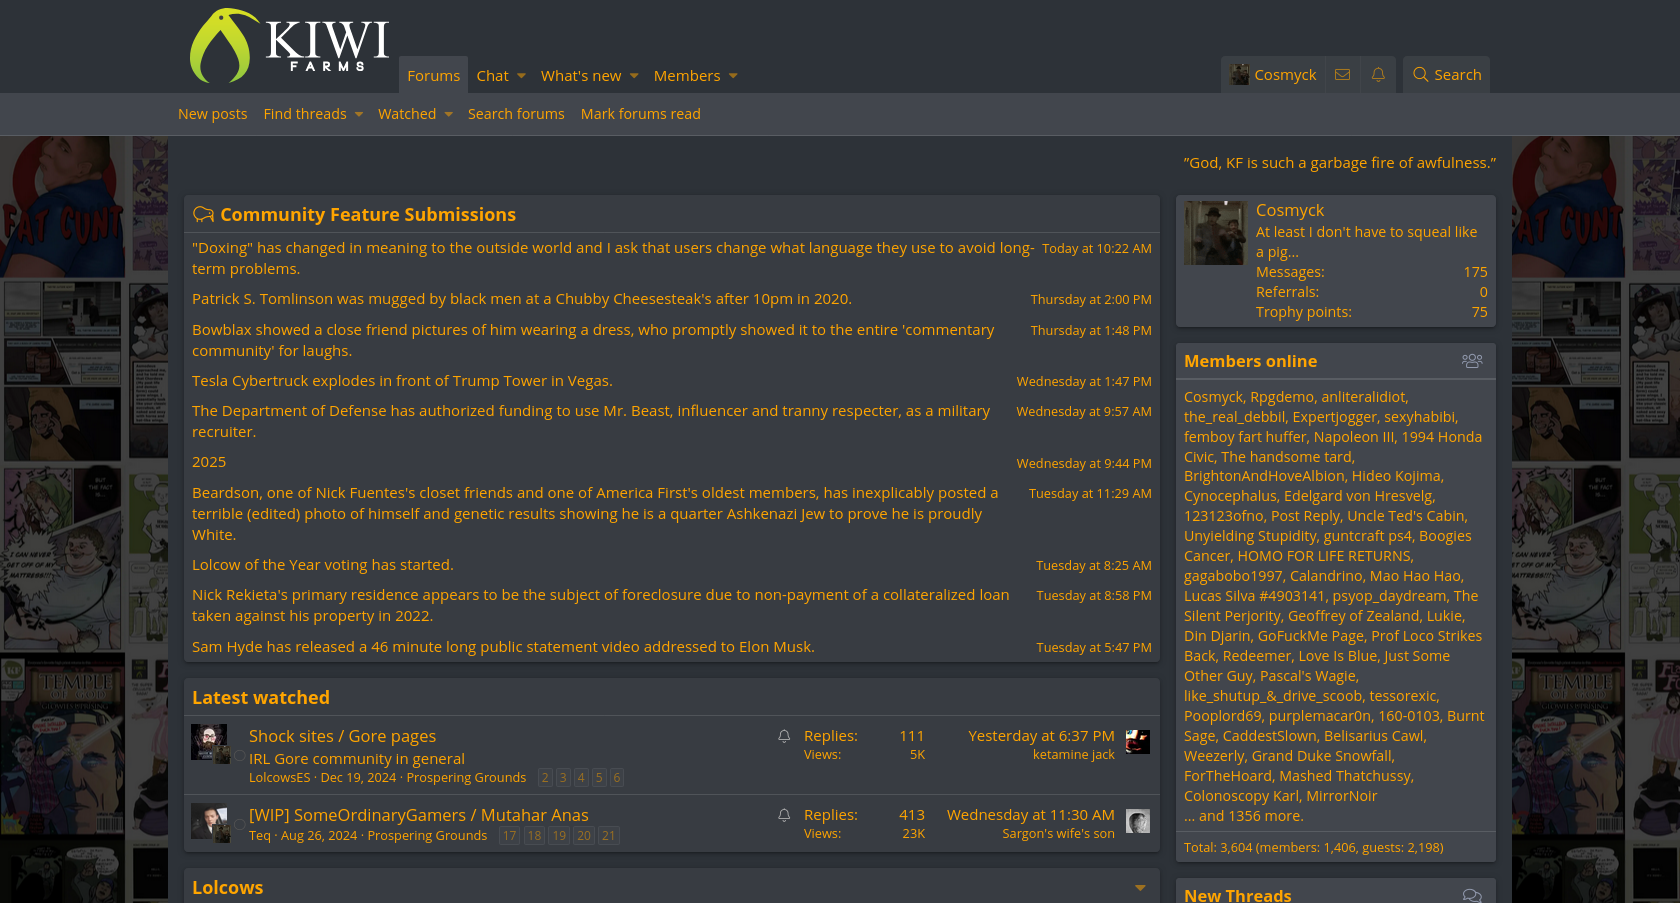Expand the Members dropdown arrow
Screen dimensions: 1680x903
click(733, 76)
